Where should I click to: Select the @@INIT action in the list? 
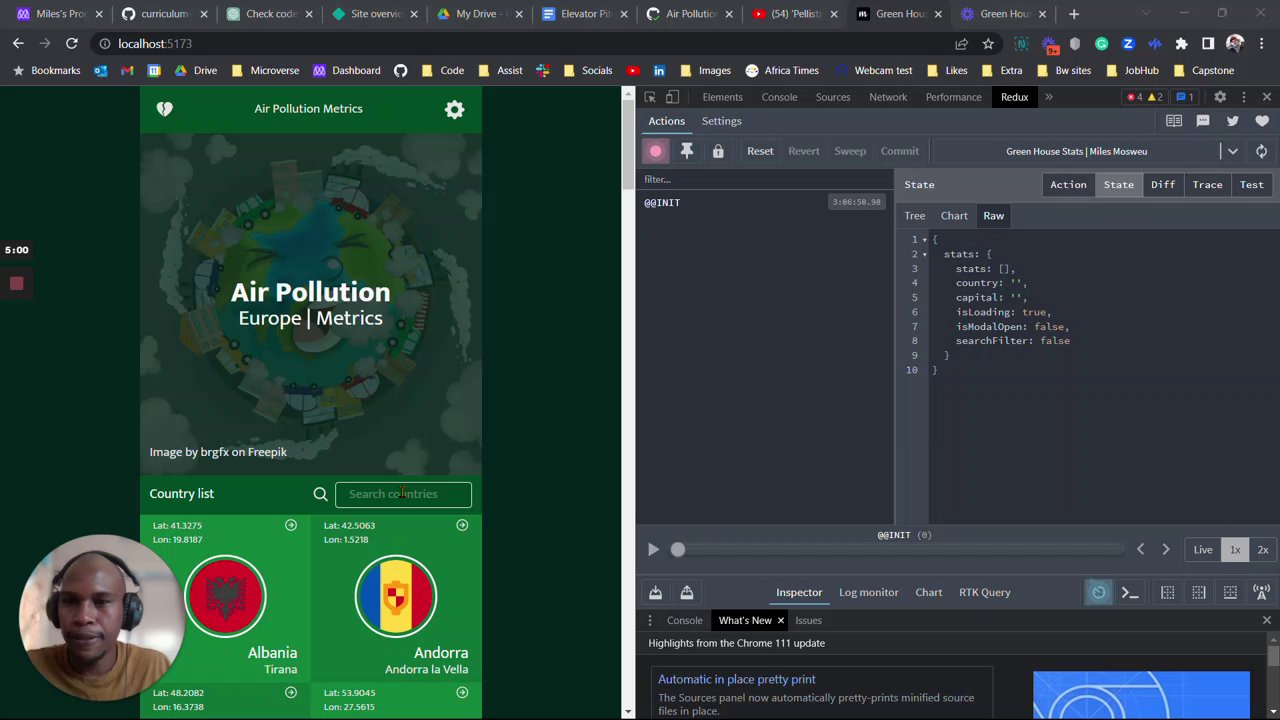click(764, 202)
